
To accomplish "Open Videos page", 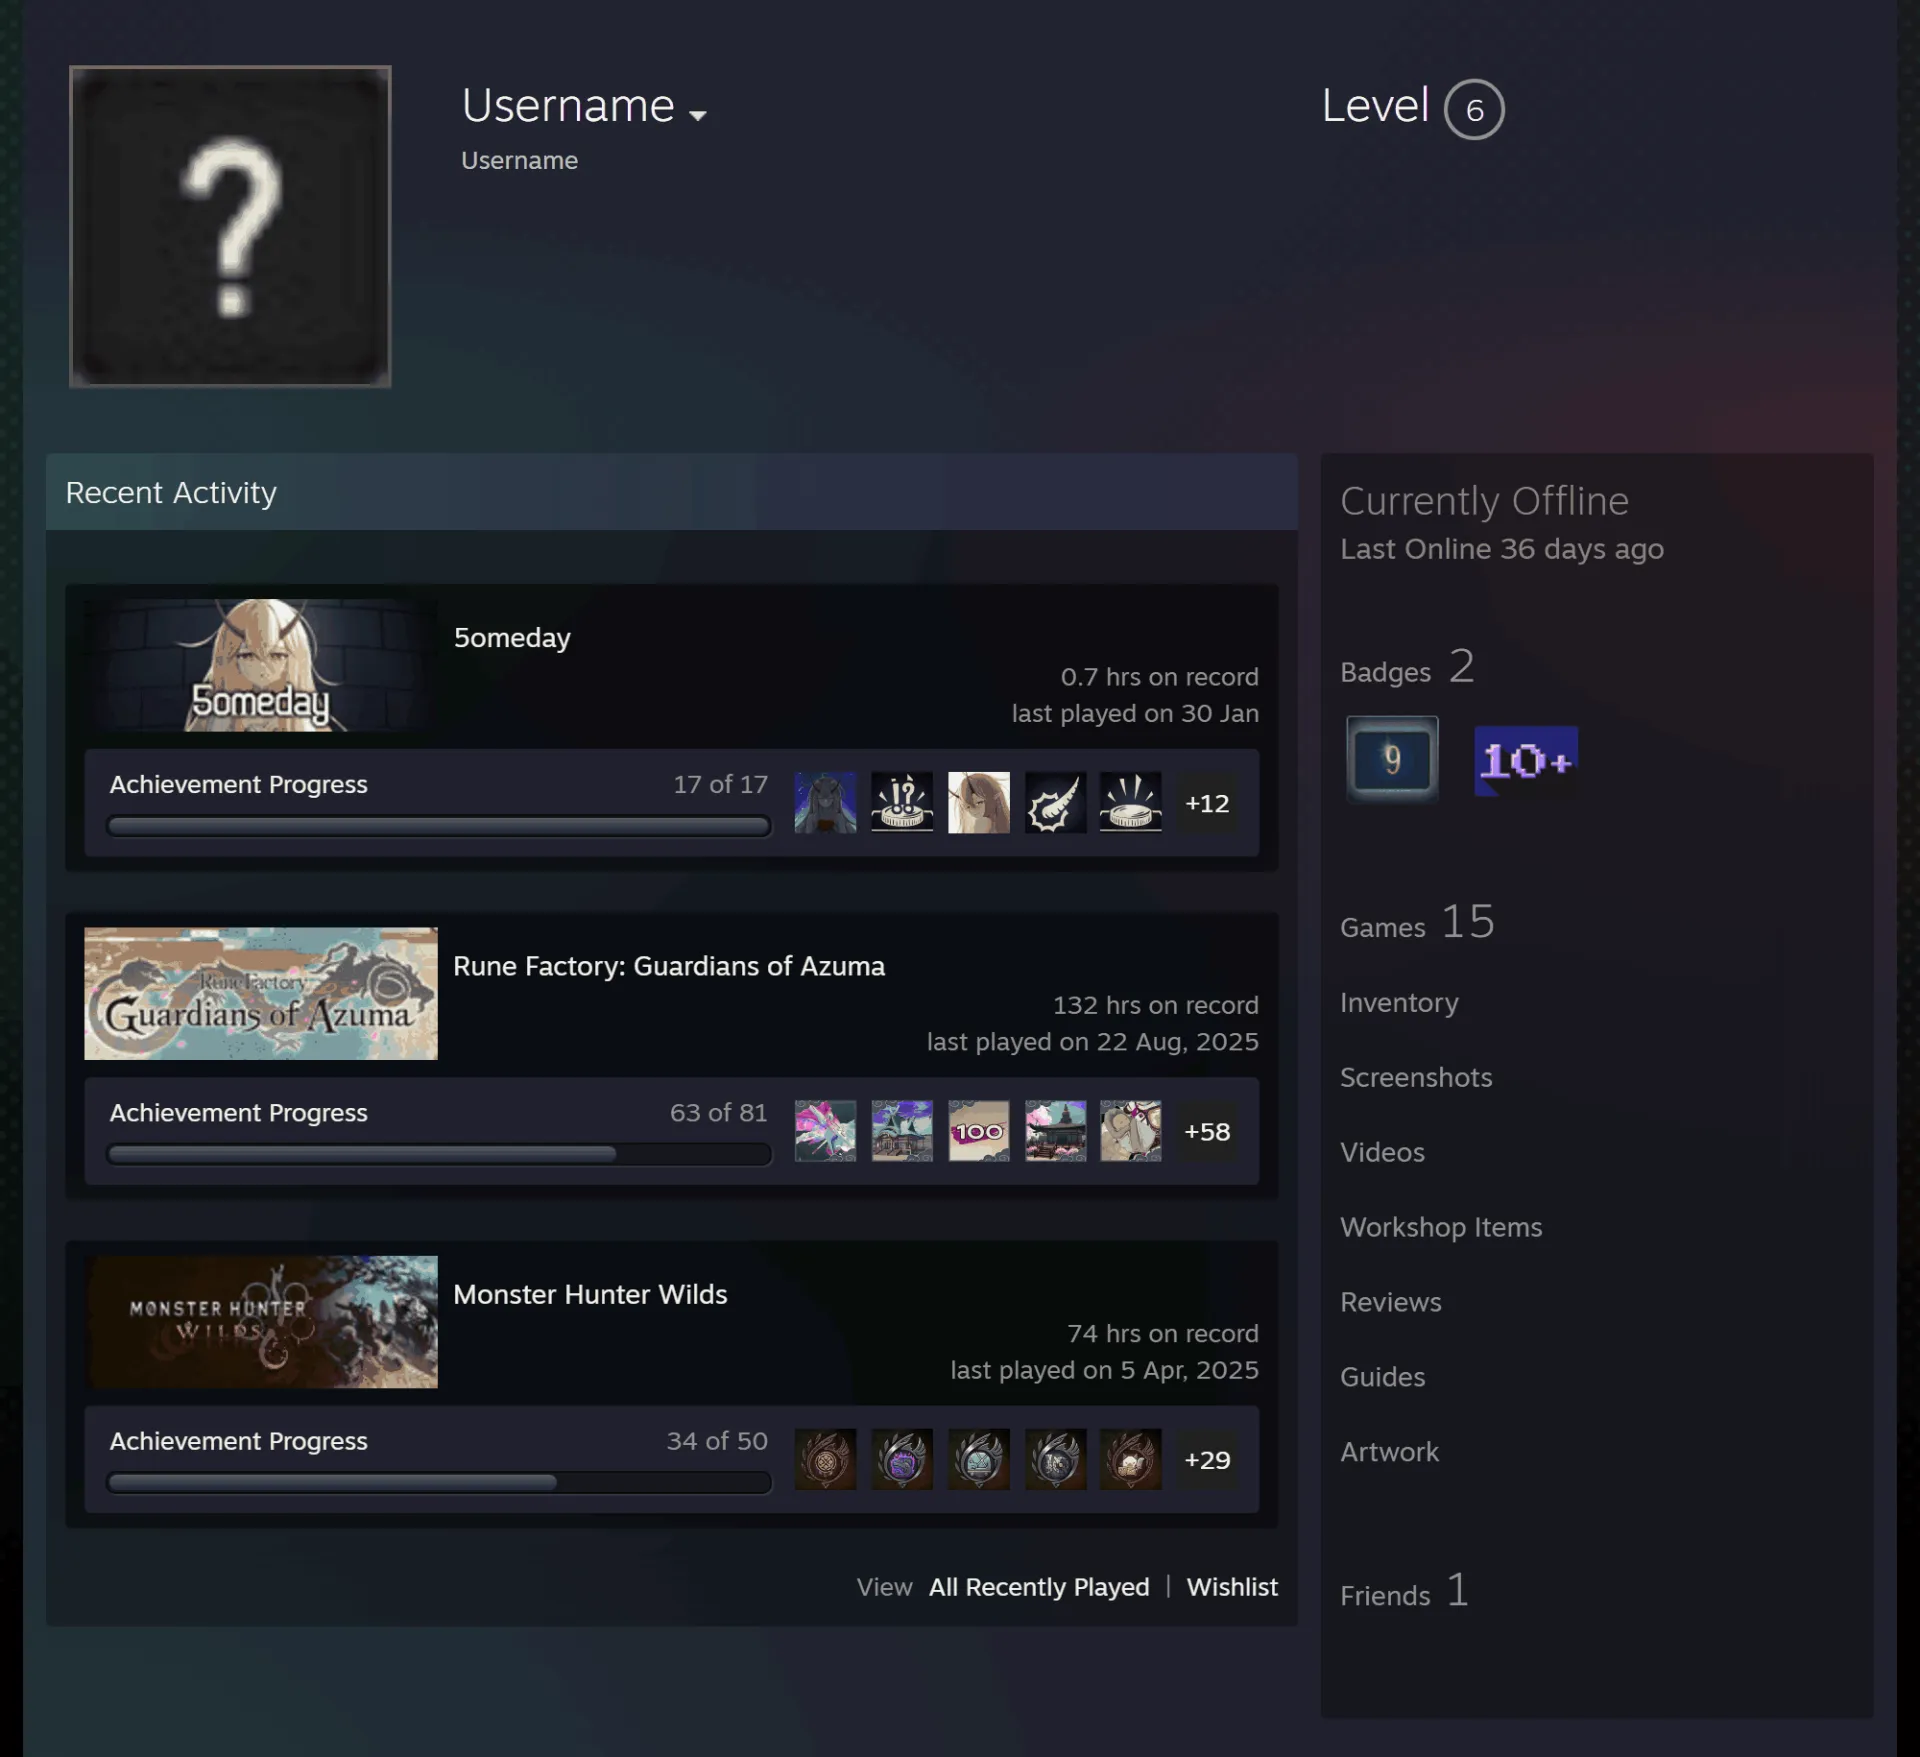I will (1382, 1152).
